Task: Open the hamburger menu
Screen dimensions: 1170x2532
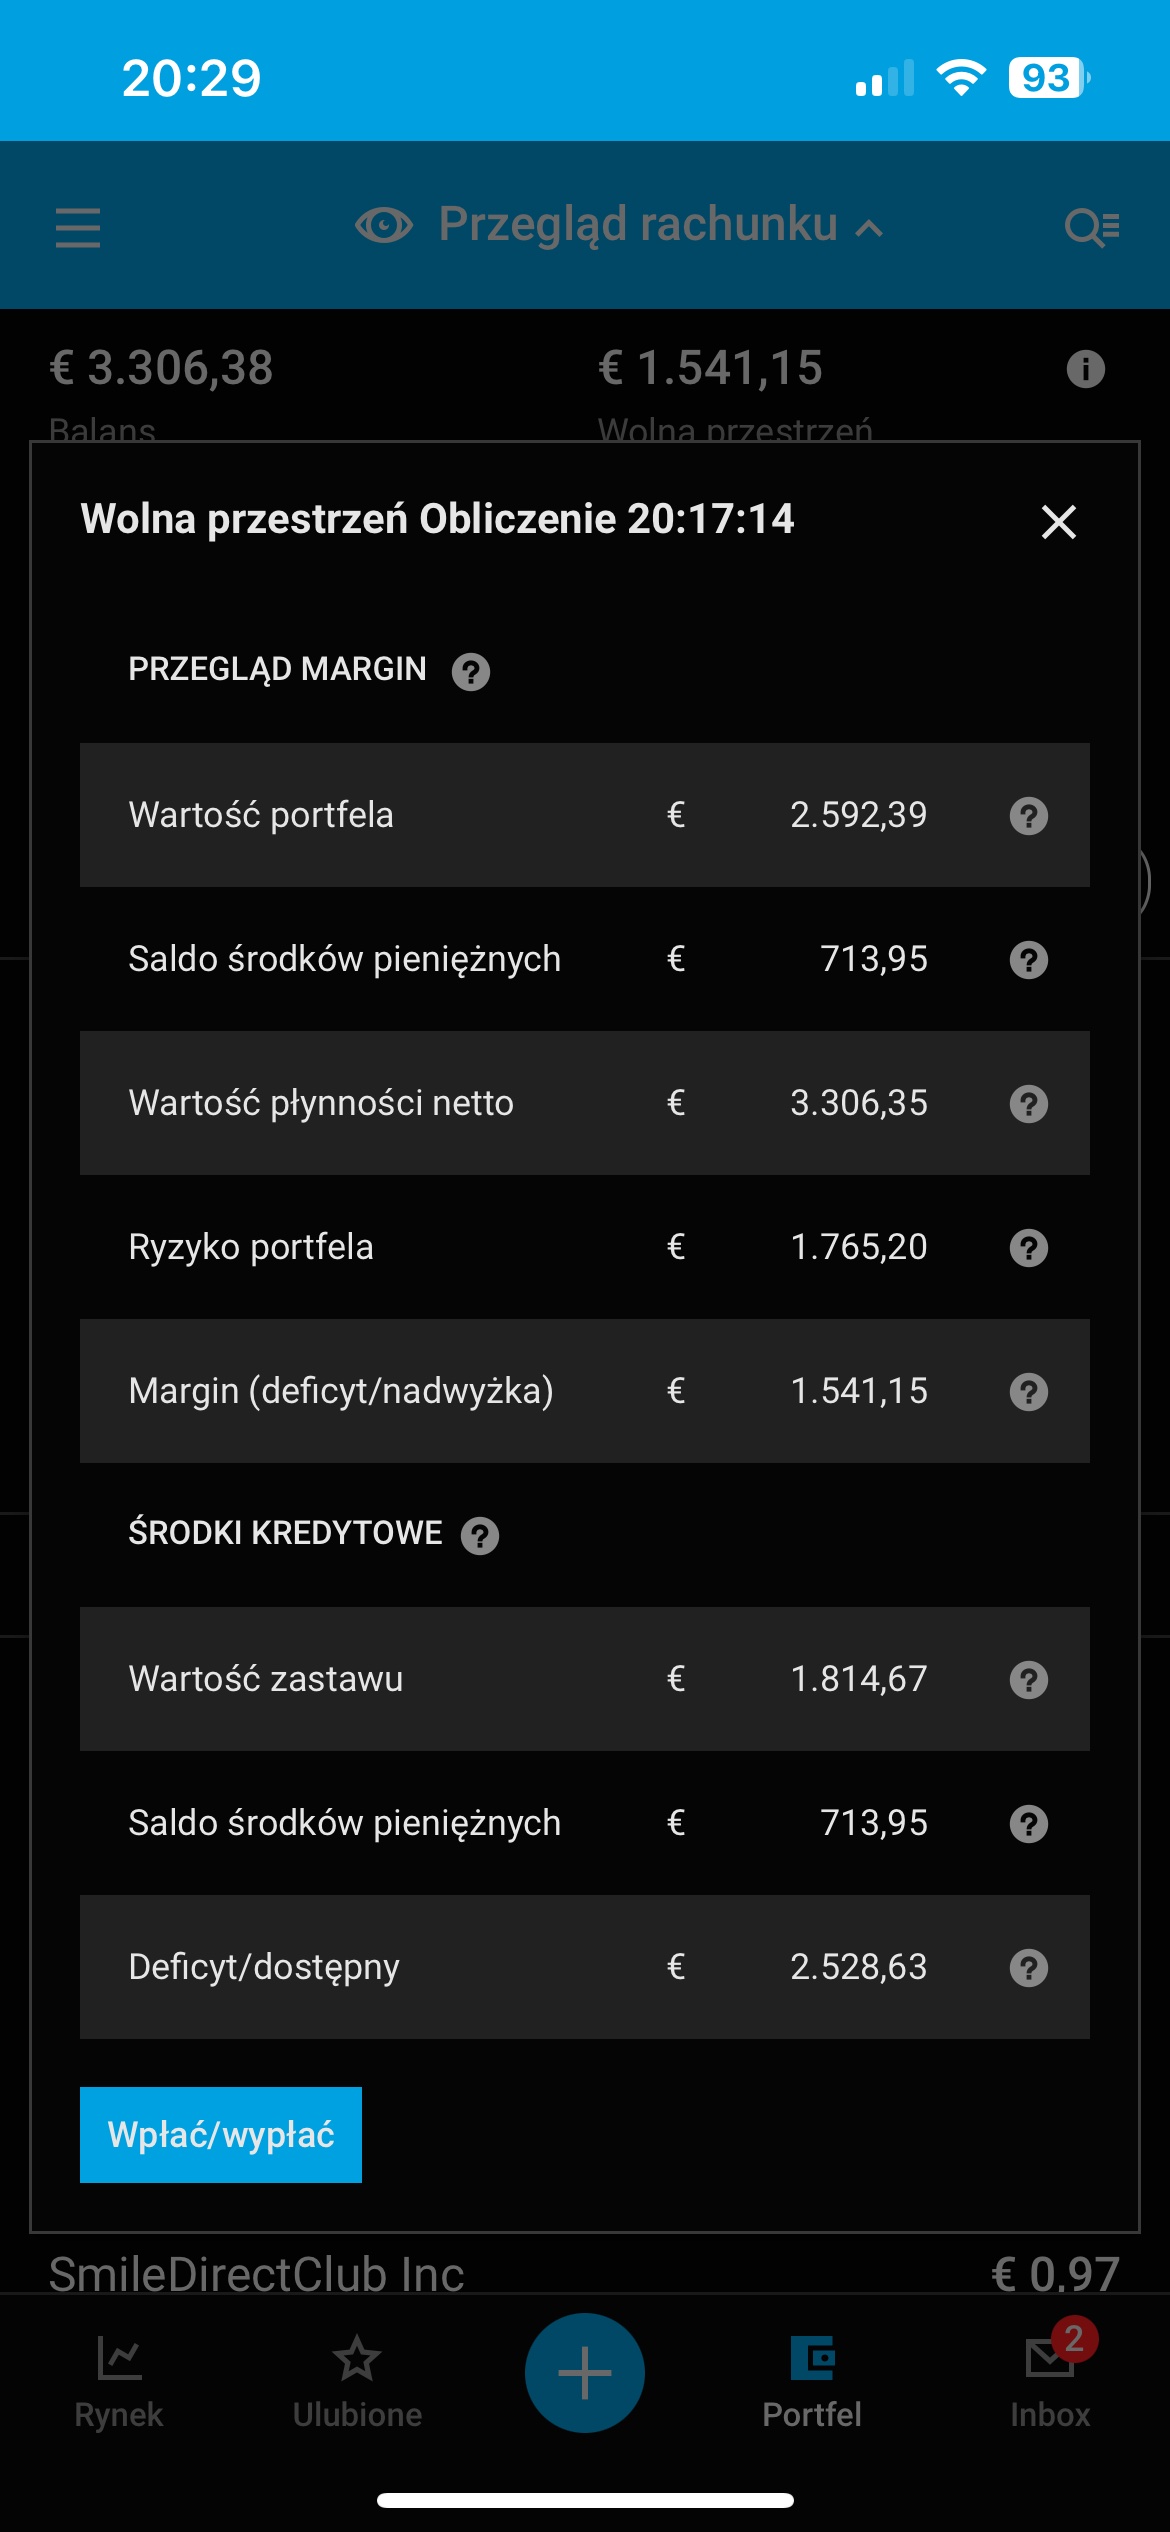Action: click(x=78, y=228)
